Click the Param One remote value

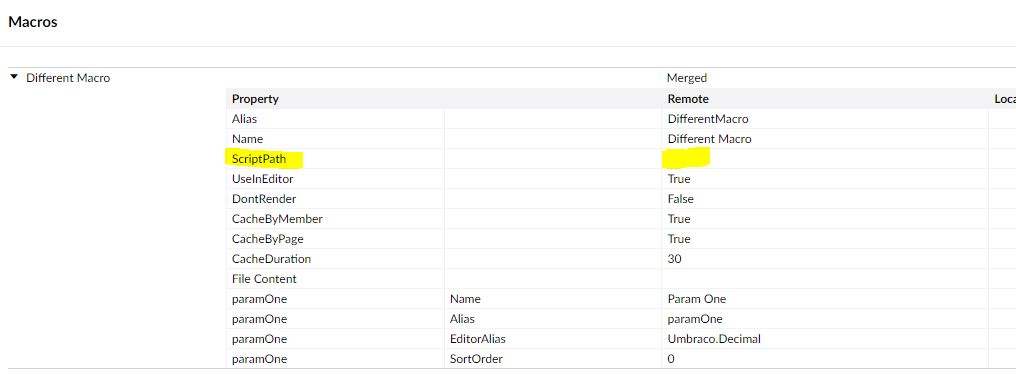pos(697,299)
